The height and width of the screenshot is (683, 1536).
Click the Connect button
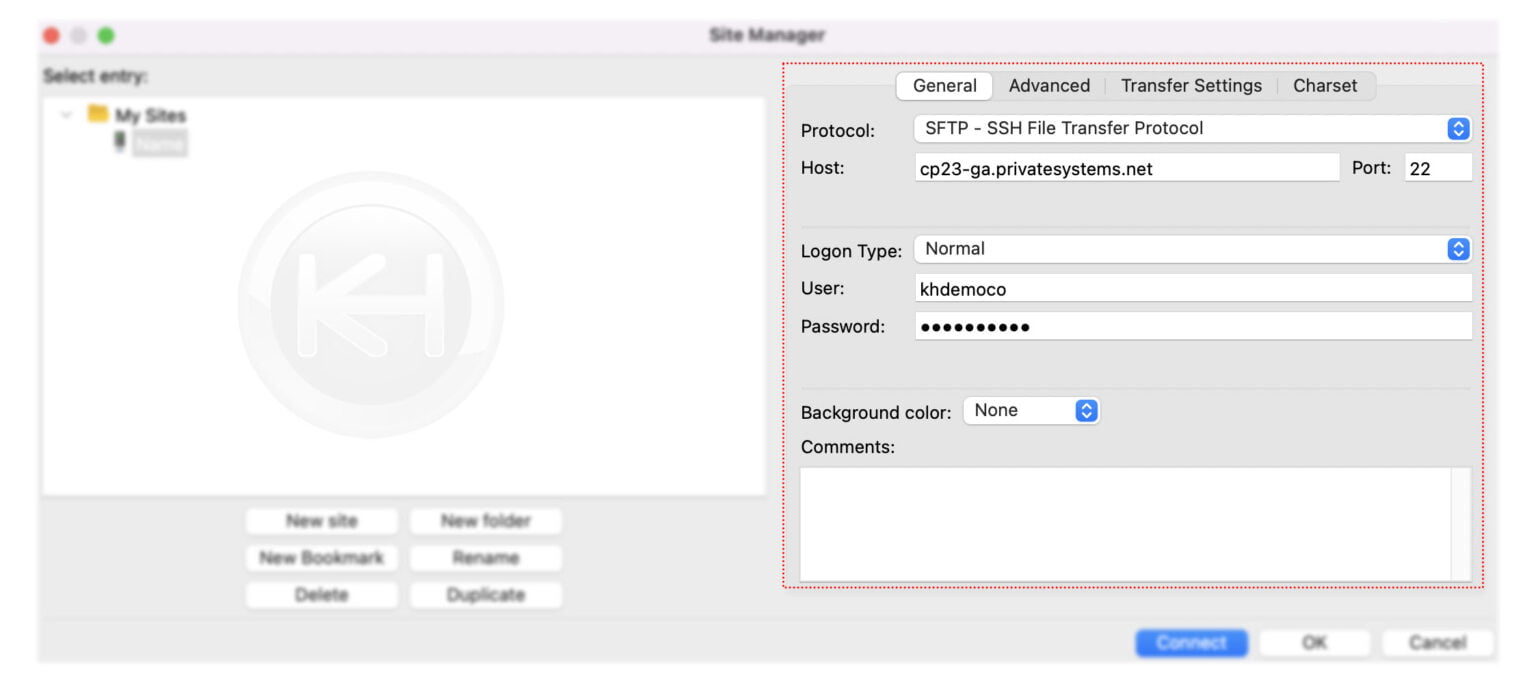click(1191, 643)
